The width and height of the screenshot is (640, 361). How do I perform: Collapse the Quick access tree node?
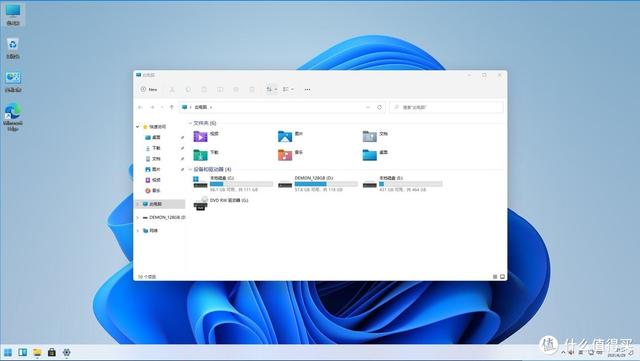pyautogui.click(x=138, y=127)
